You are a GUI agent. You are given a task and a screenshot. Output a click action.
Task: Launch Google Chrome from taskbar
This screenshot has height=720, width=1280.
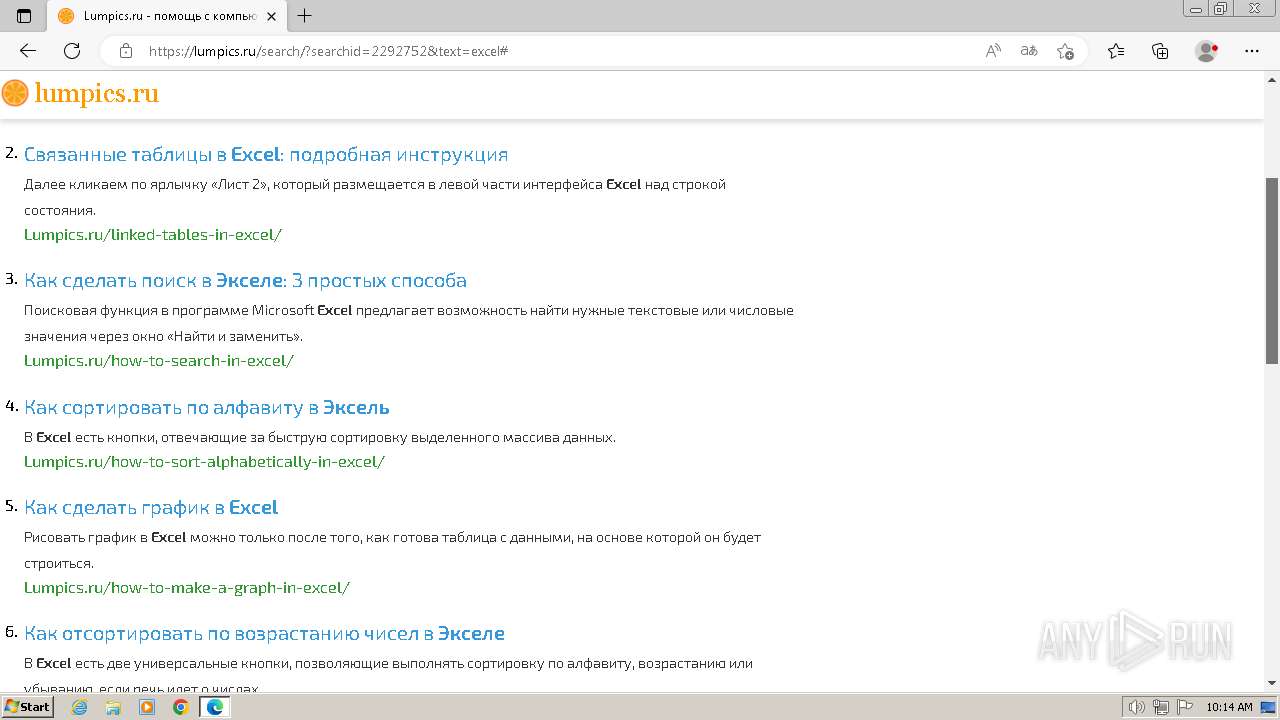pos(180,707)
